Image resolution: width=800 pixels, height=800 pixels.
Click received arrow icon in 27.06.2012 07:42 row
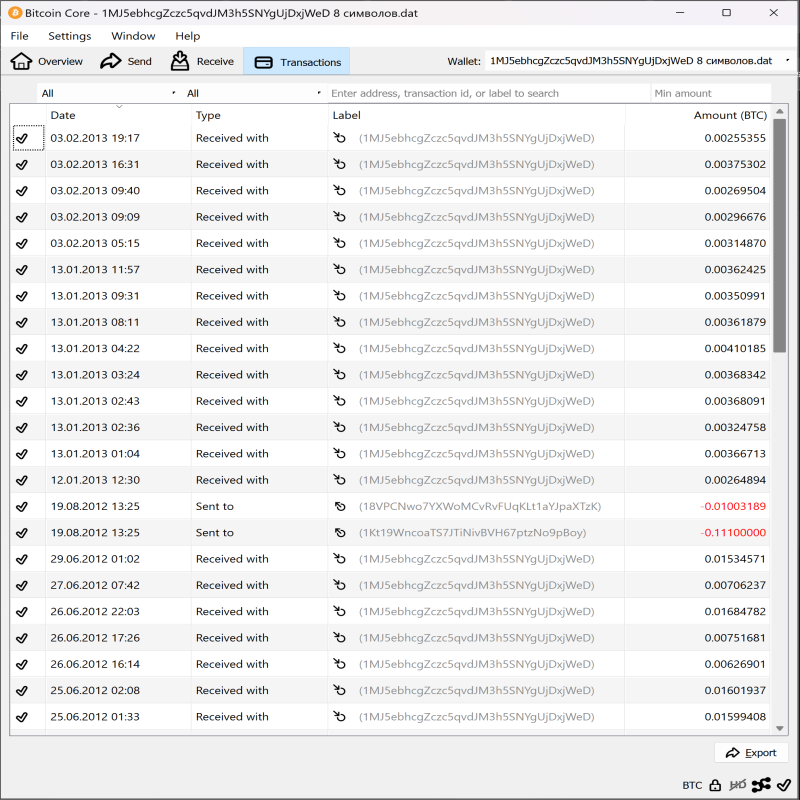[x=340, y=585]
